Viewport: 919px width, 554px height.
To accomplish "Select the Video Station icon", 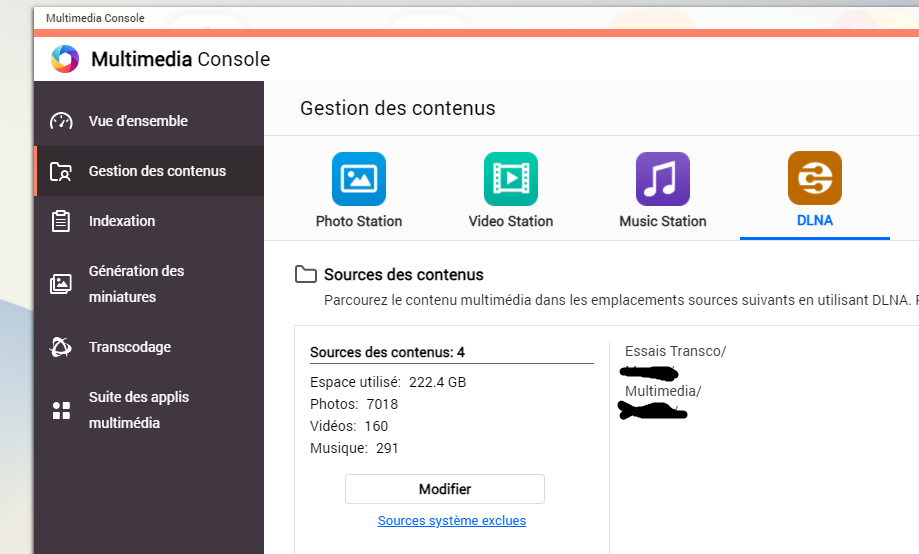I will pos(511,179).
